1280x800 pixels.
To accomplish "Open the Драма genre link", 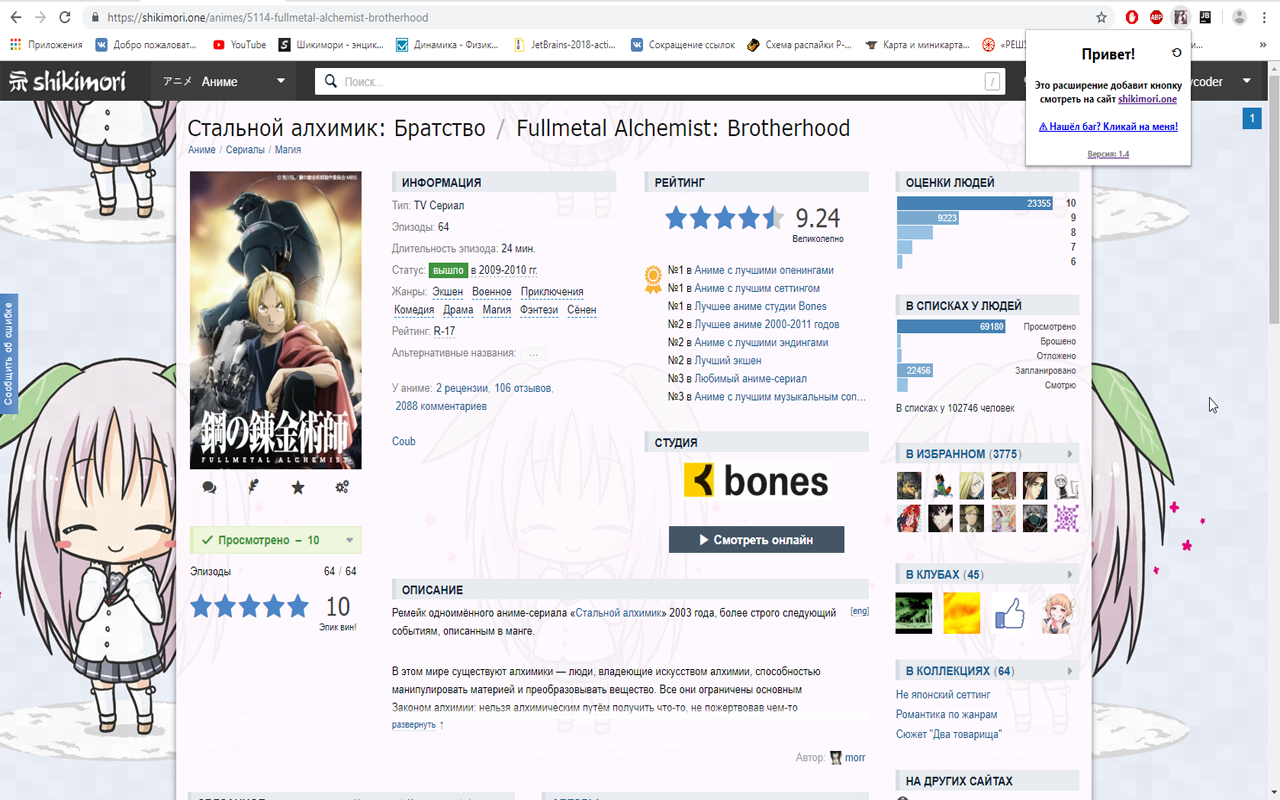I will click(x=459, y=310).
